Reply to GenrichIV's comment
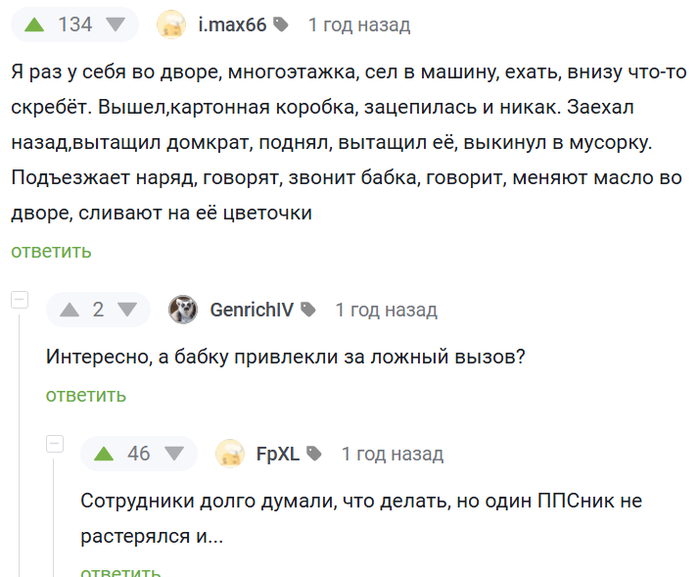The width and height of the screenshot is (700, 577). tap(86, 395)
